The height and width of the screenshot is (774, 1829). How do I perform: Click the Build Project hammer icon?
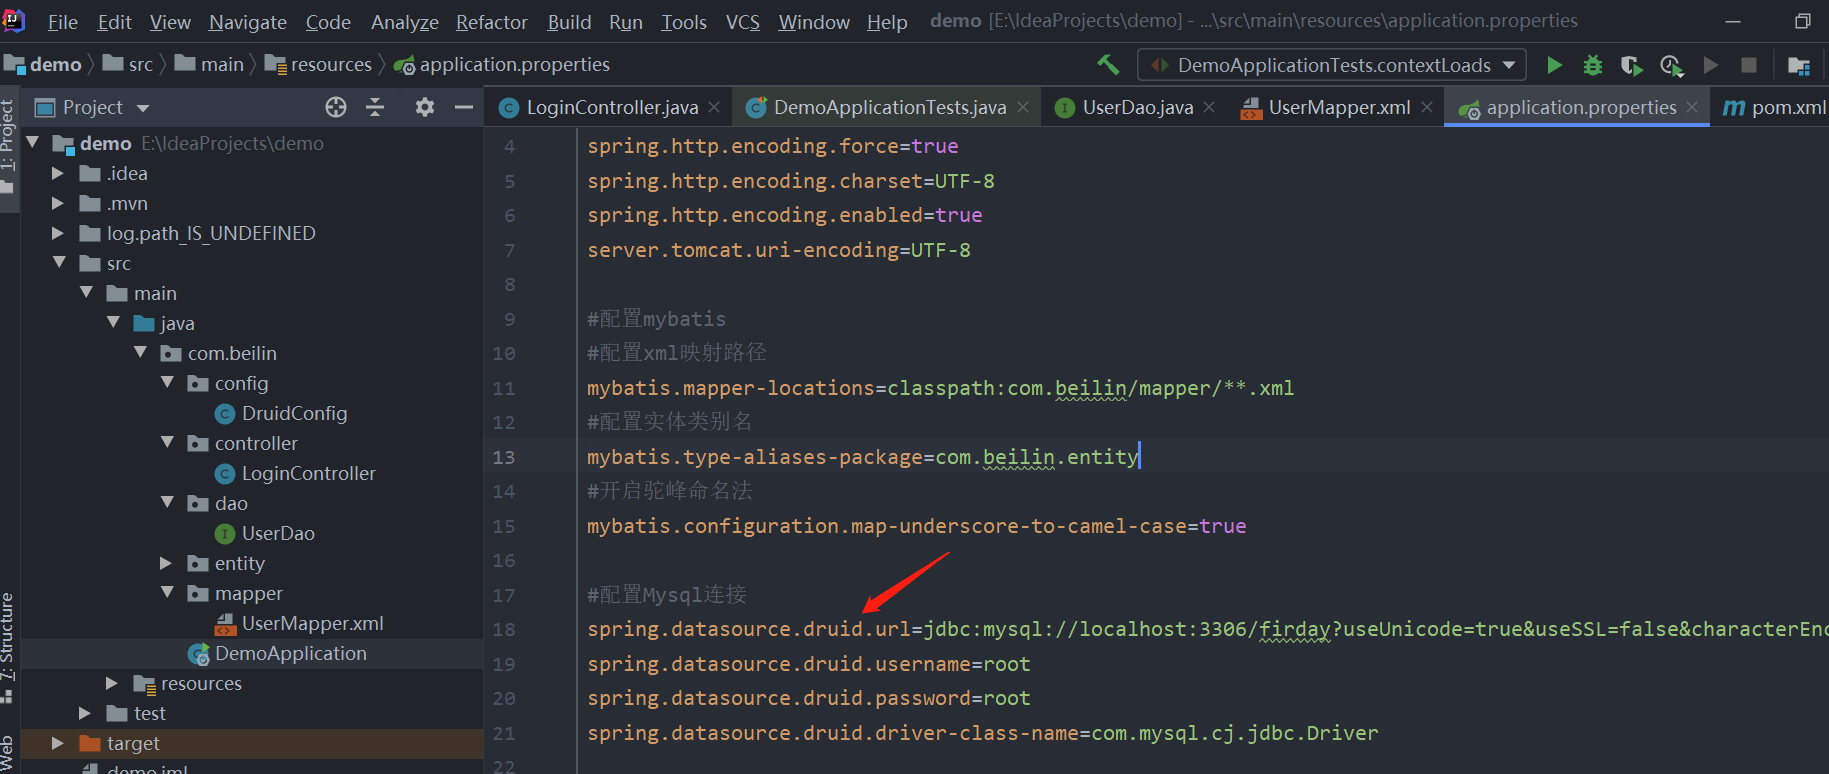1108,65
